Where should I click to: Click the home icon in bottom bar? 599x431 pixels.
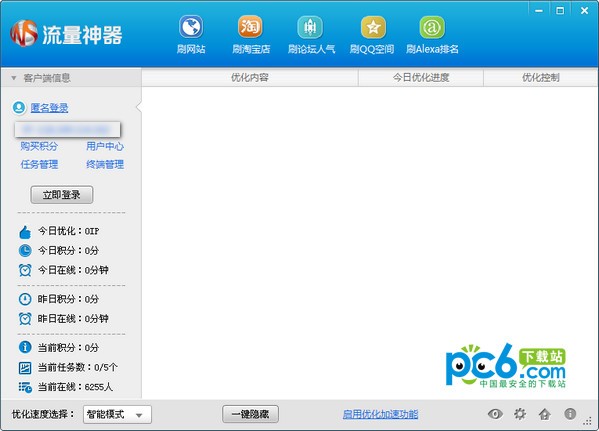(x=545, y=414)
